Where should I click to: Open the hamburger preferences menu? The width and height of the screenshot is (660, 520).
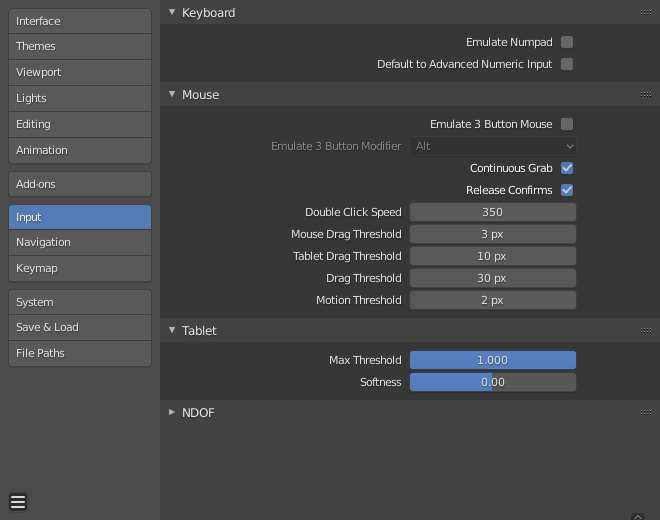[18, 502]
